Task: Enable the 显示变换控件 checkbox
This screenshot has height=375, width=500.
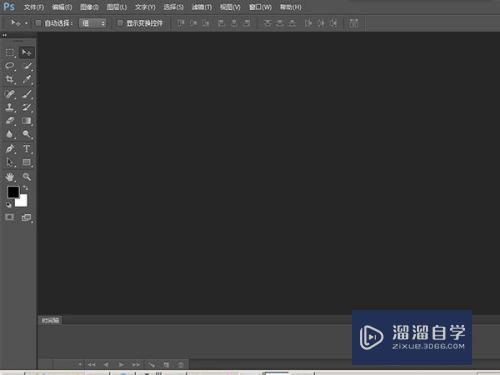Action: pyautogui.click(x=120, y=23)
